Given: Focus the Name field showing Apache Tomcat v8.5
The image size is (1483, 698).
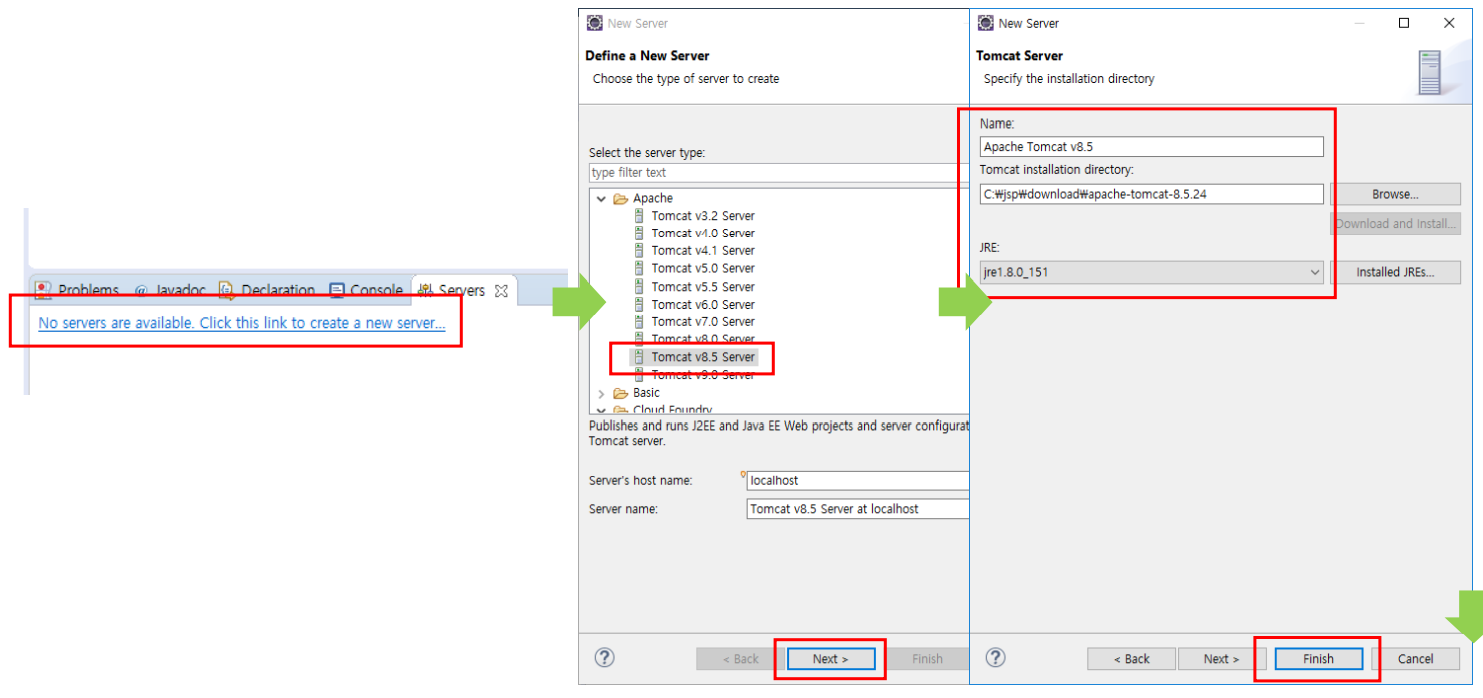Looking at the screenshot, I should click(1152, 147).
